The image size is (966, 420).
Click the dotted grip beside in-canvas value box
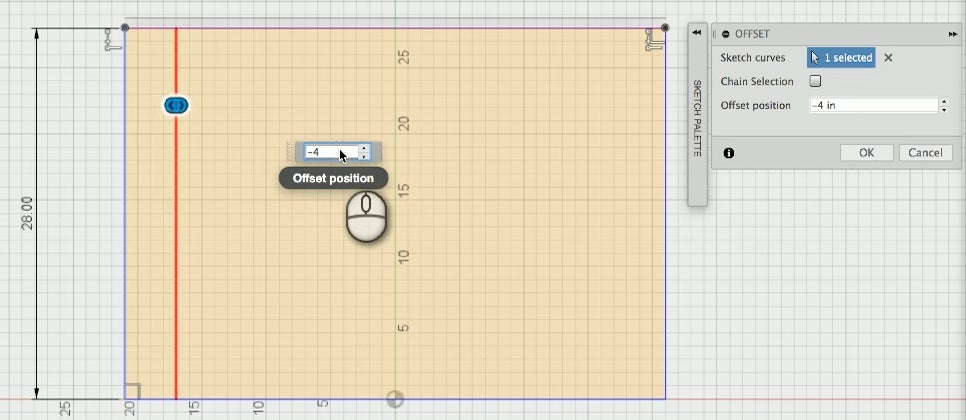pos(288,151)
